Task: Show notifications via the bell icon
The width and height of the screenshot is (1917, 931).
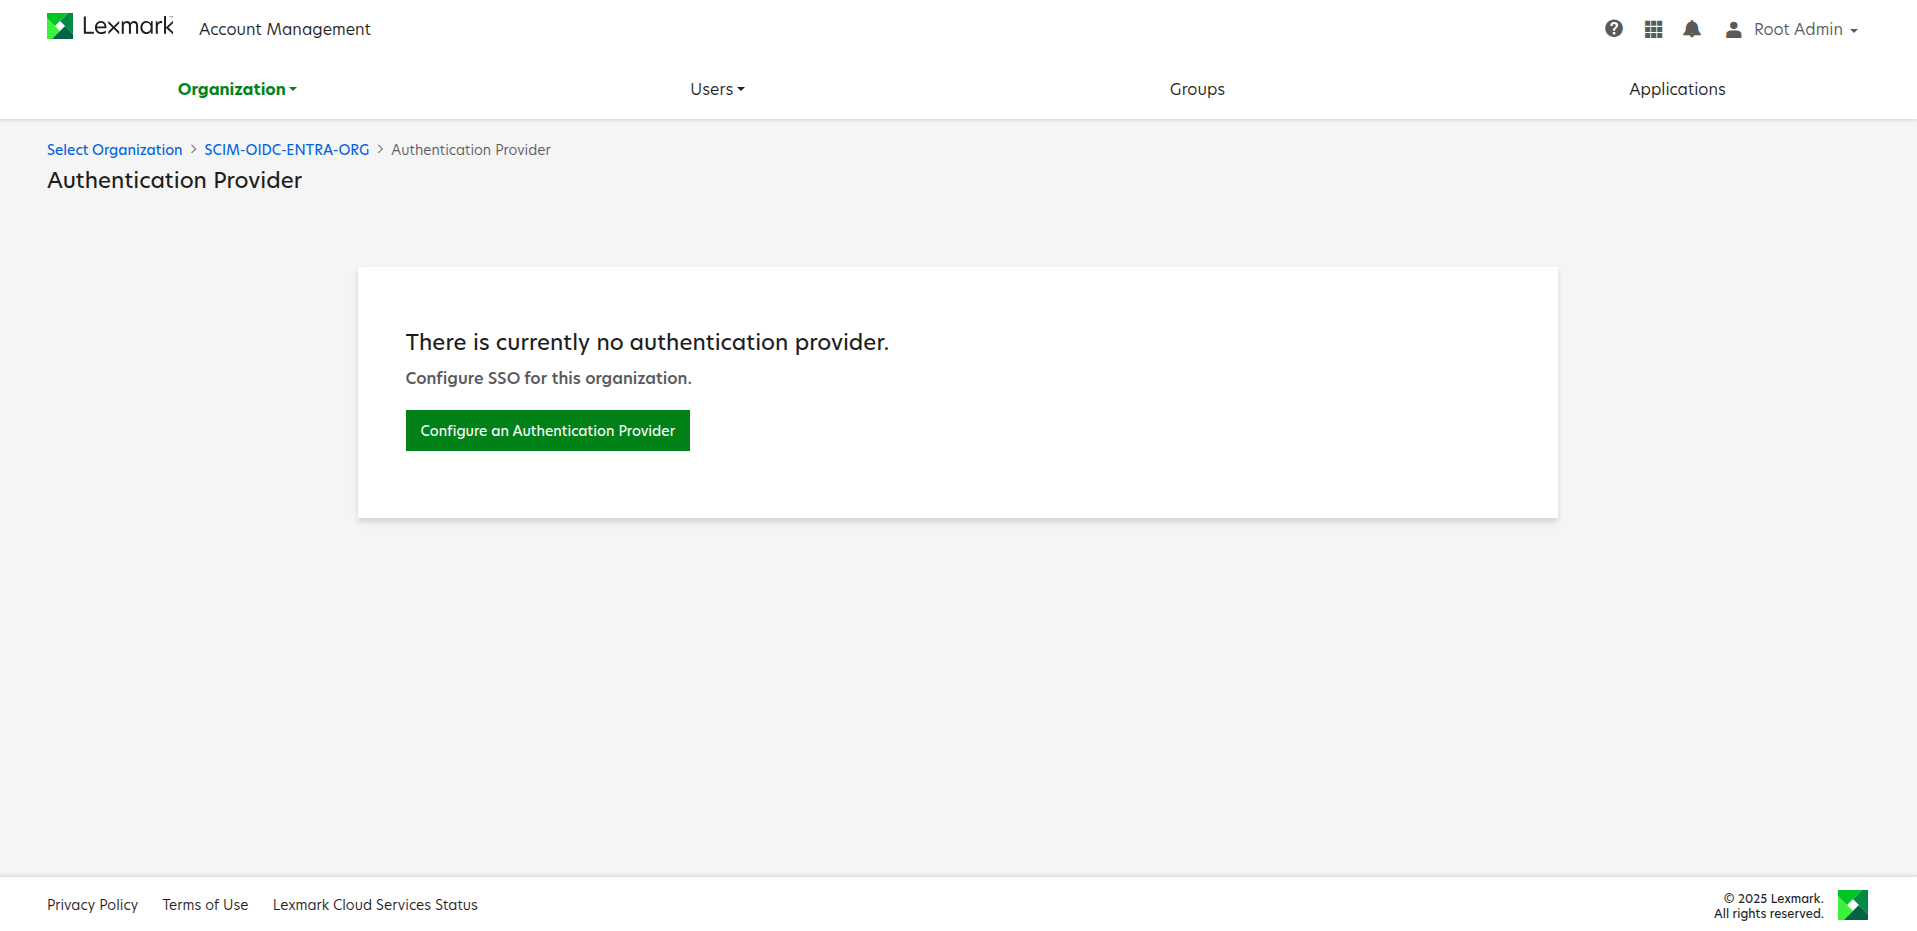Action: [x=1692, y=29]
